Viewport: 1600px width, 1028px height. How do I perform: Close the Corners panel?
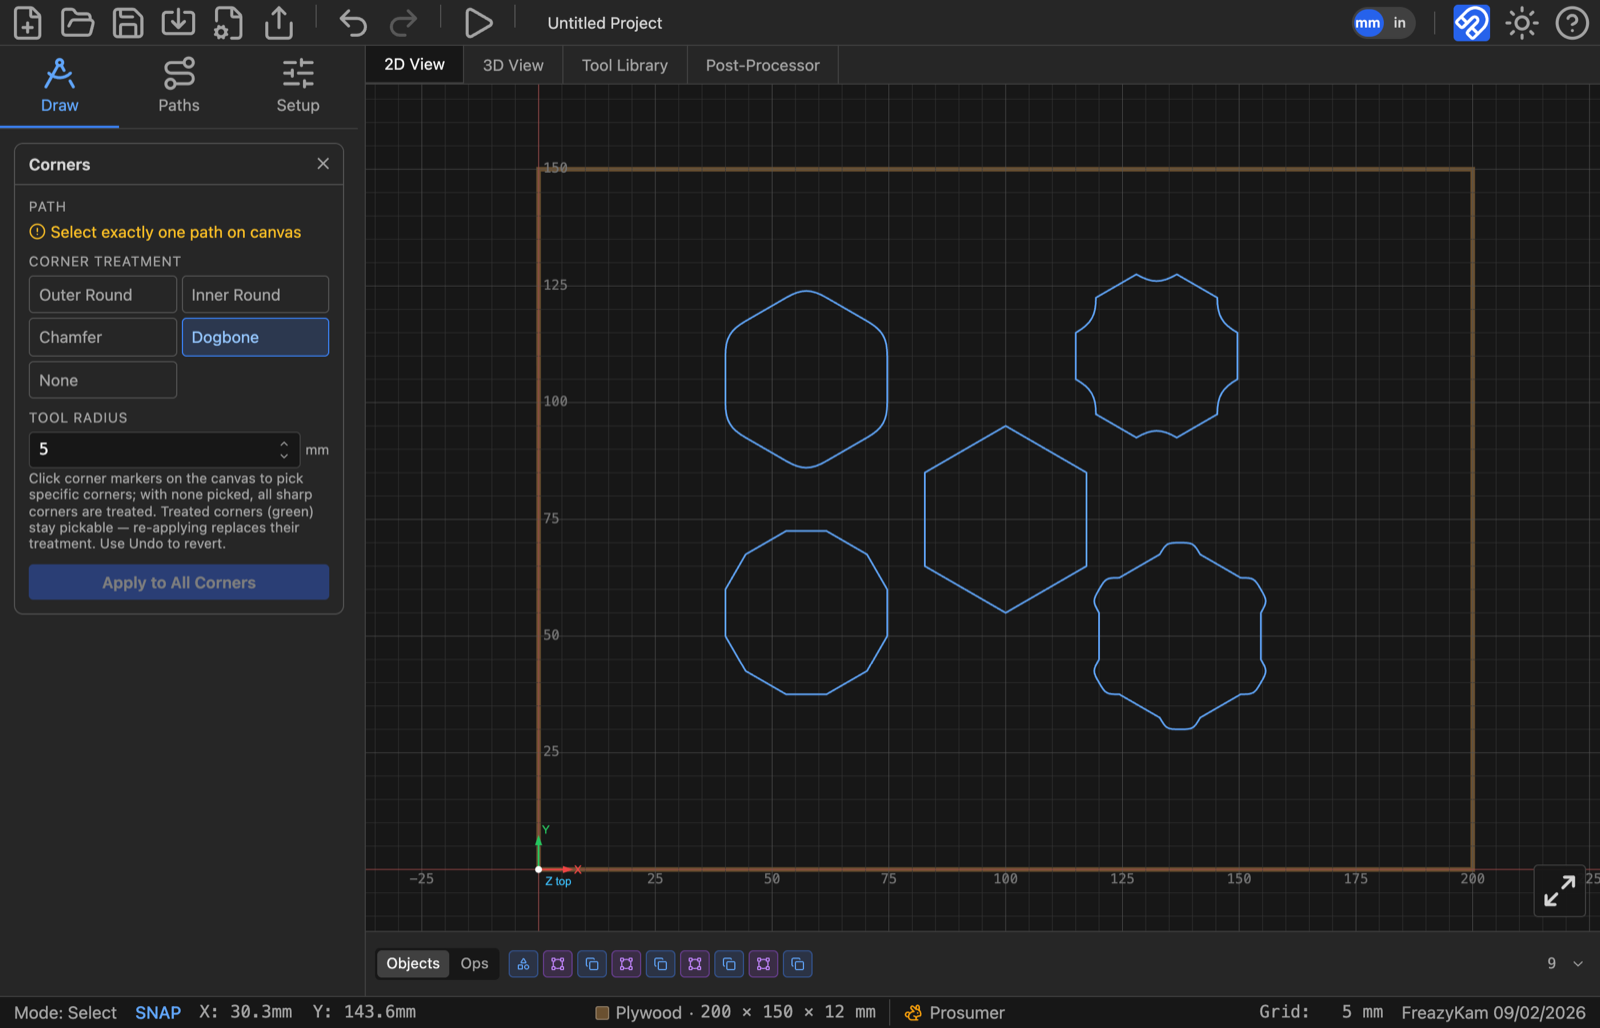[323, 164]
